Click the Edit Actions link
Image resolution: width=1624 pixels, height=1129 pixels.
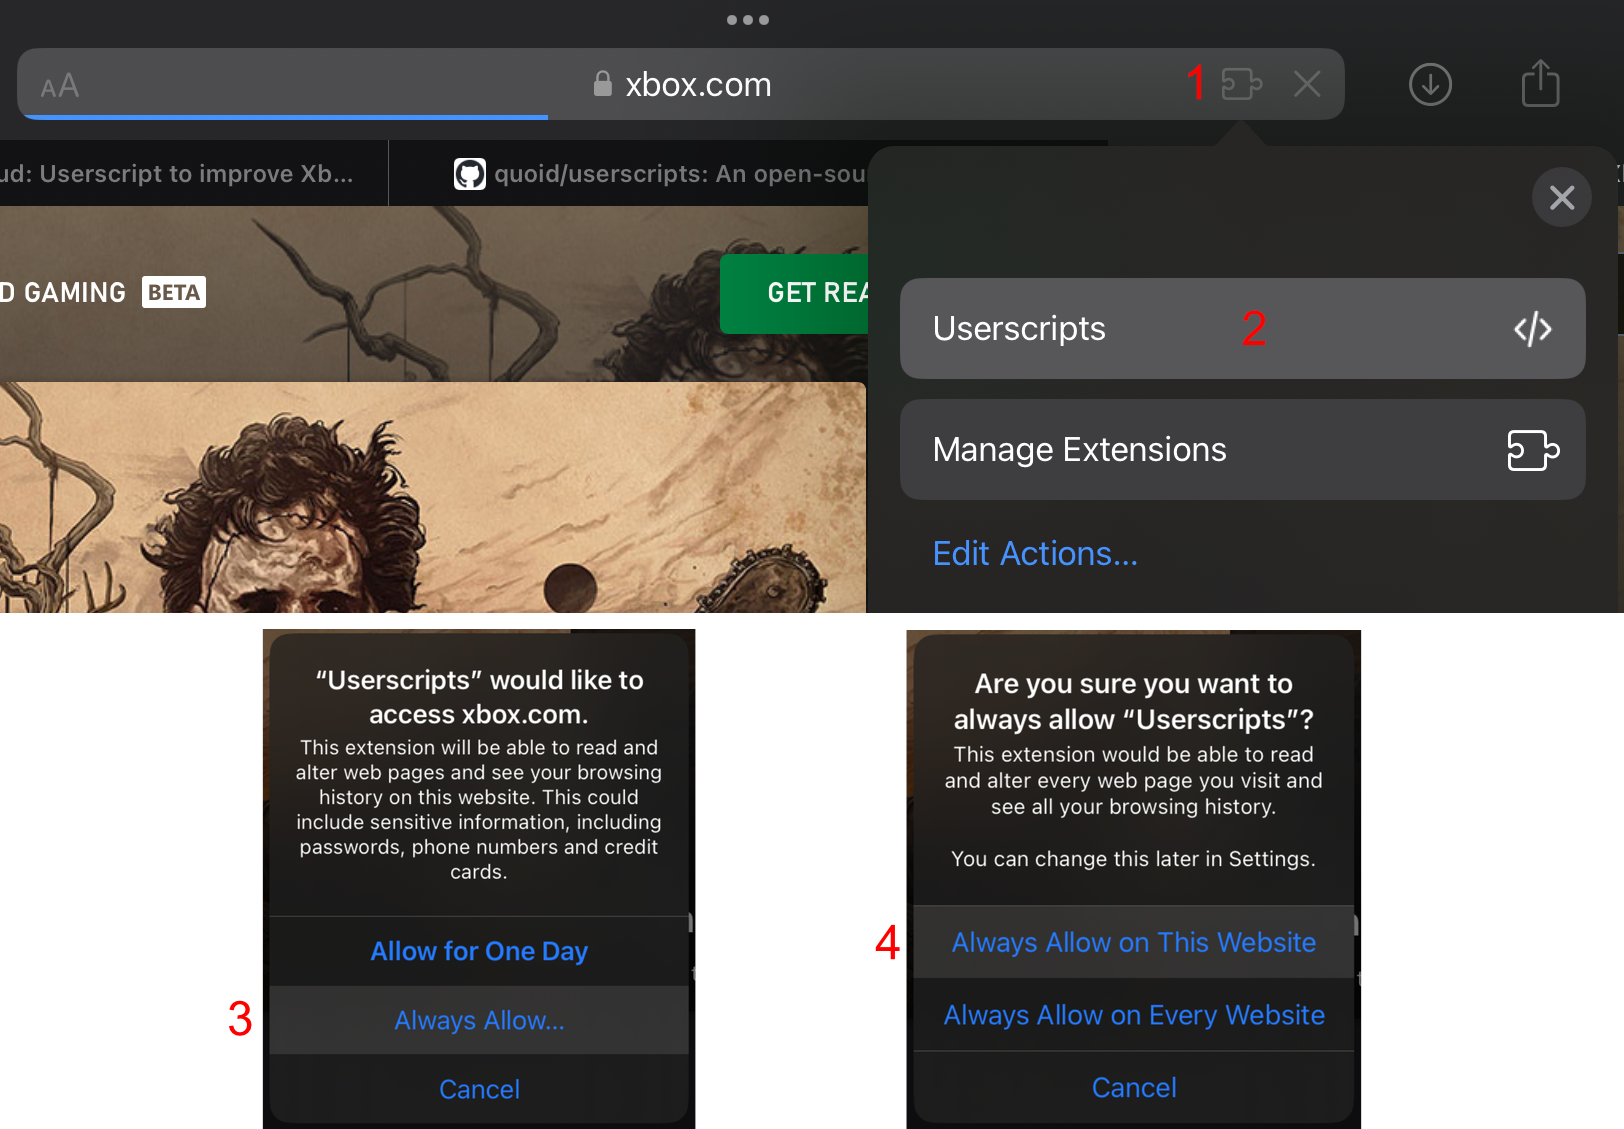click(1035, 553)
